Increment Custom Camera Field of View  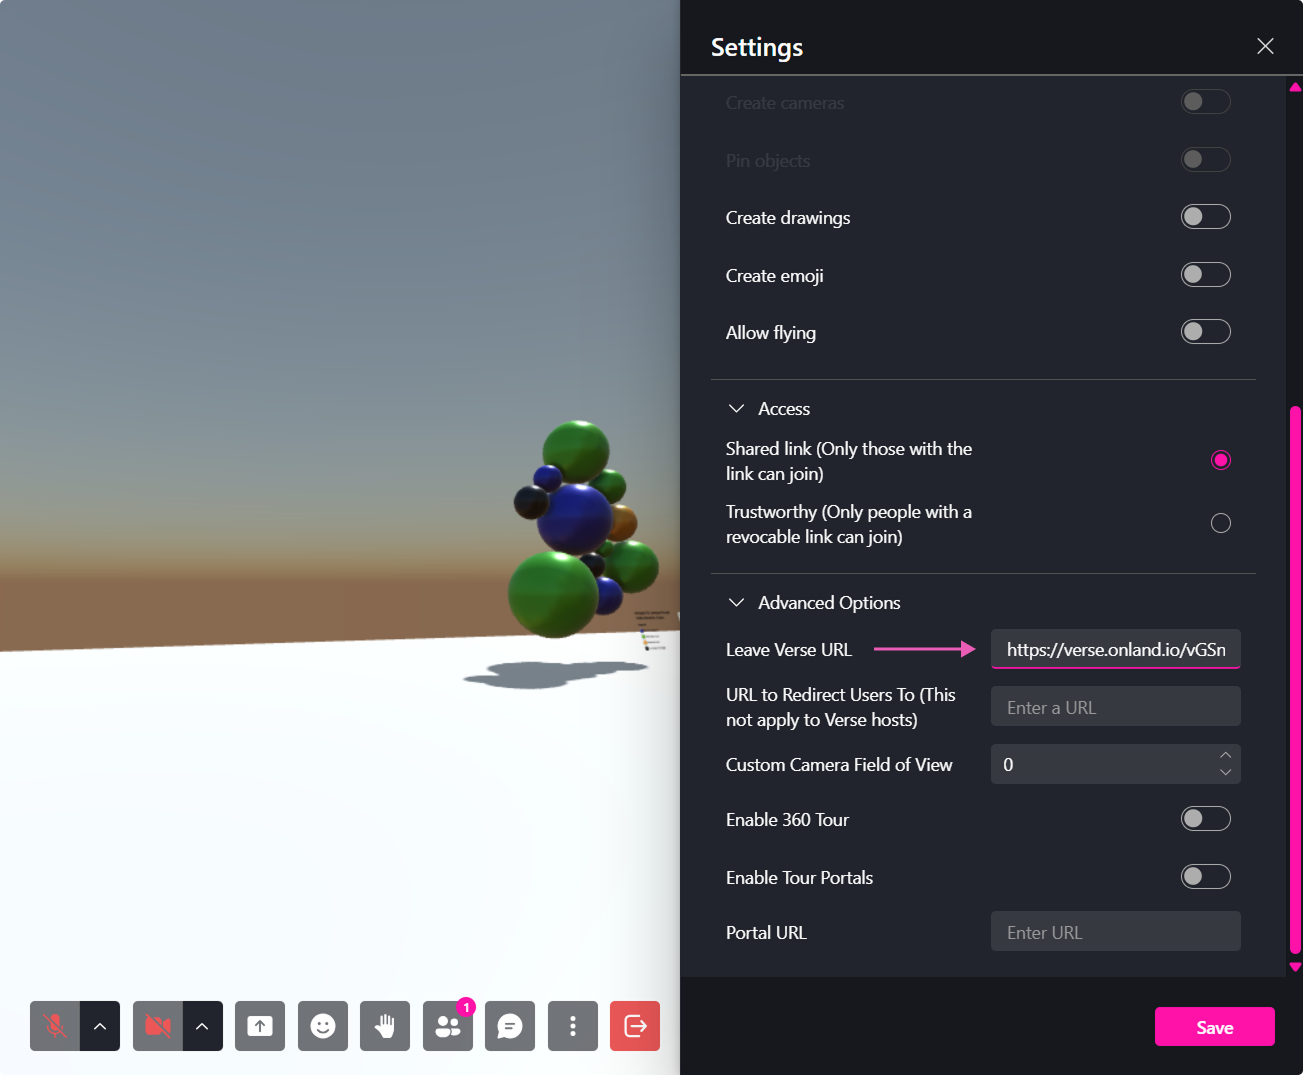(x=1225, y=757)
